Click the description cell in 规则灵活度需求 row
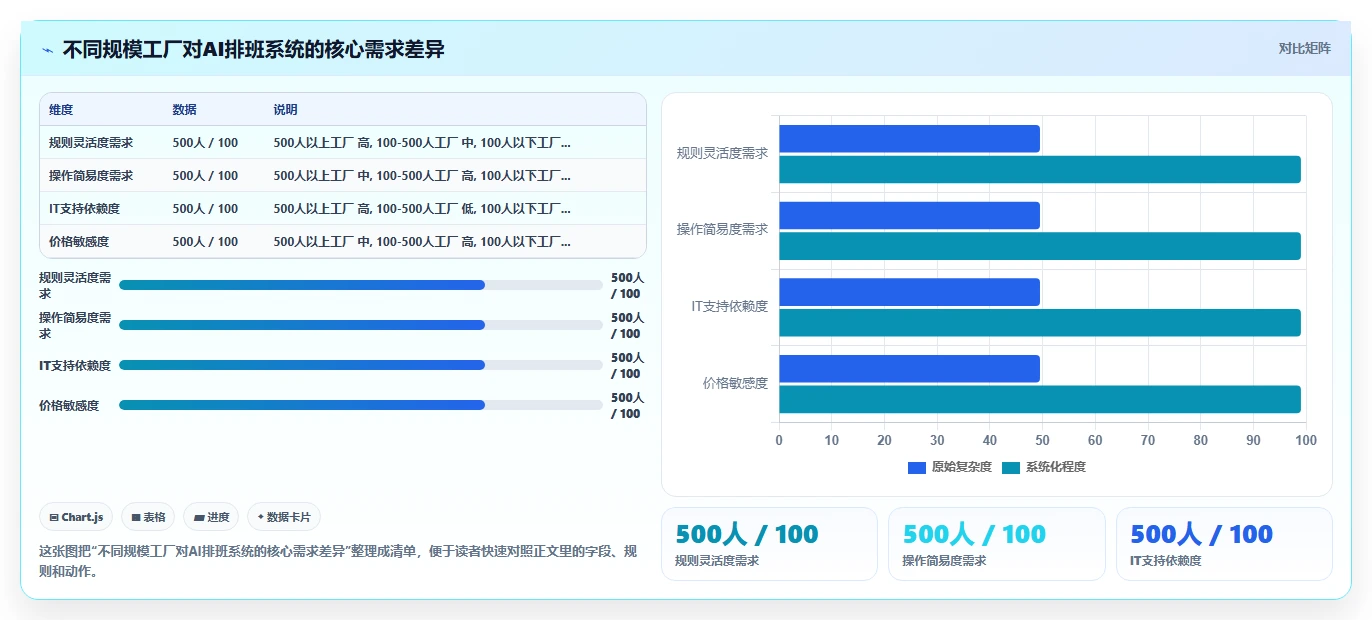Image resolution: width=1372 pixels, height=620 pixels. point(422,143)
